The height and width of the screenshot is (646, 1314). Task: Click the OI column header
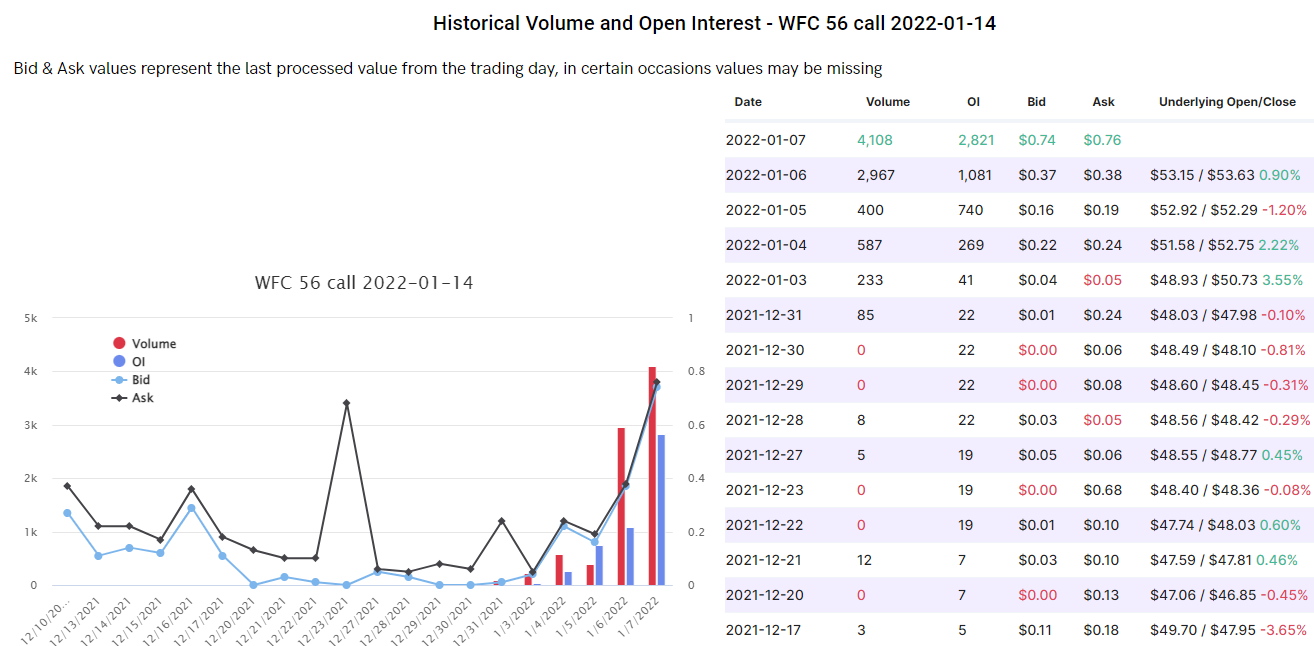click(973, 102)
